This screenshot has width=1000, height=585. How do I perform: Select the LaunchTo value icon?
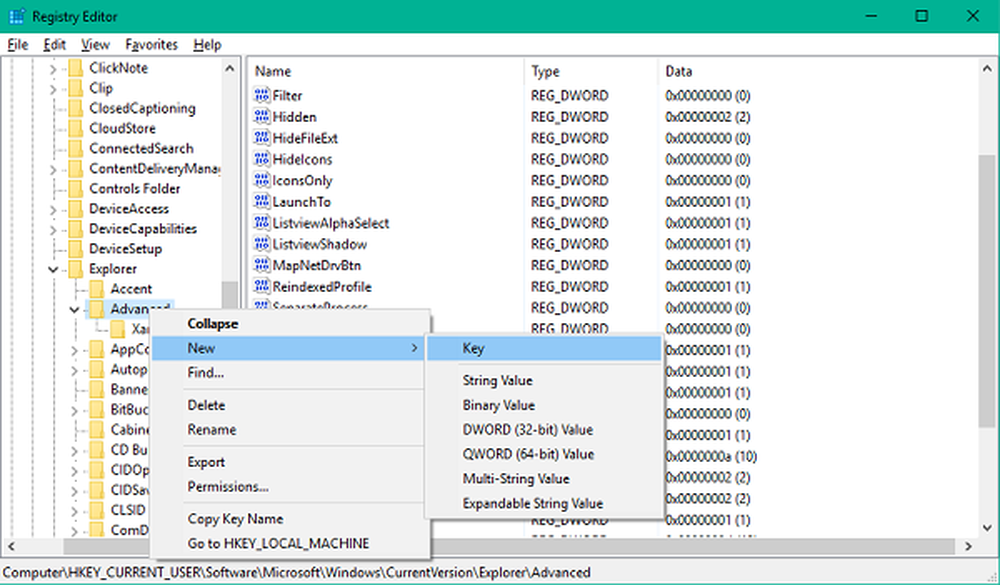tap(263, 202)
